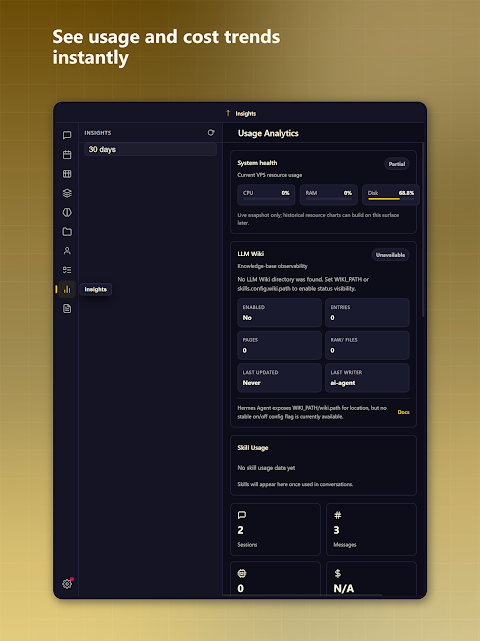This screenshot has height=641, width=480.
Task: Click the INSIGHTS panel header label
Action: [98, 133]
